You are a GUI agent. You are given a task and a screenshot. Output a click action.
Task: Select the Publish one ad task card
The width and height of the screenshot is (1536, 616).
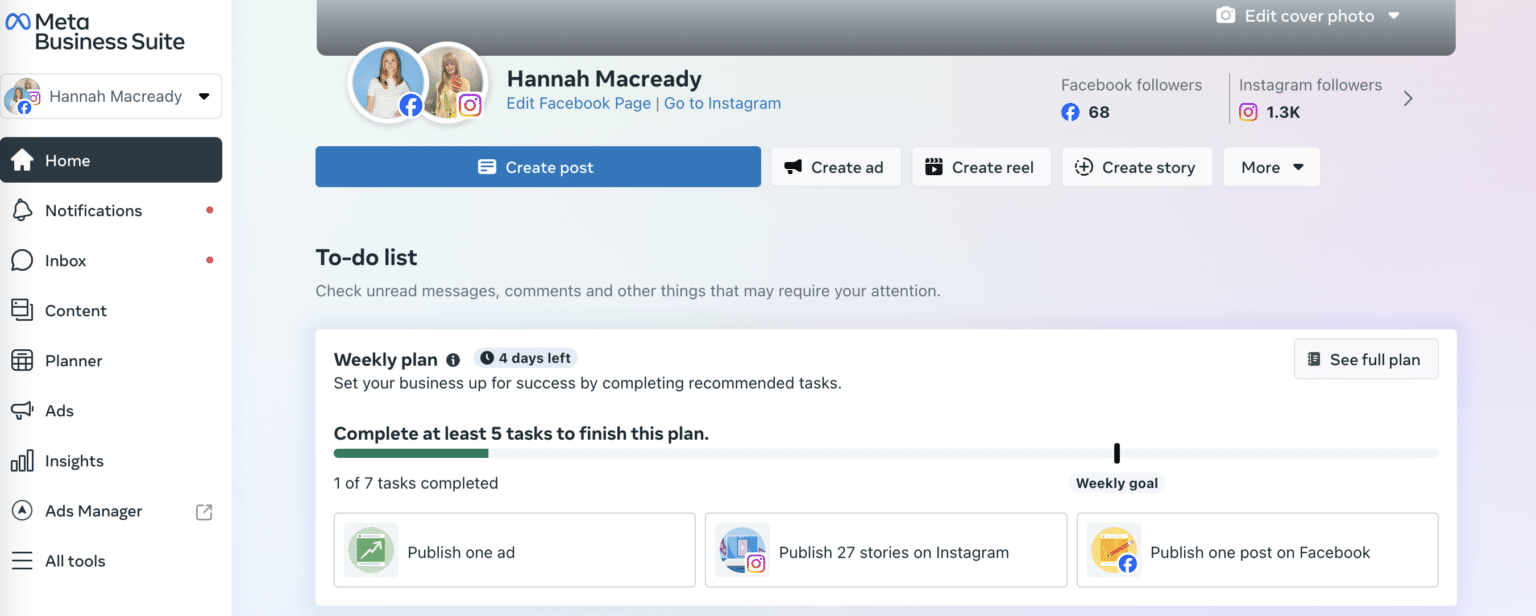(513, 550)
